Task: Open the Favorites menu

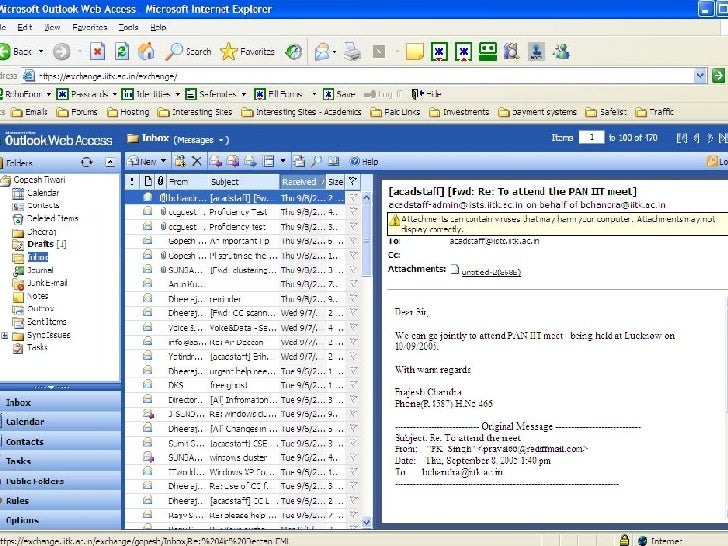Action: coord(90,27)
